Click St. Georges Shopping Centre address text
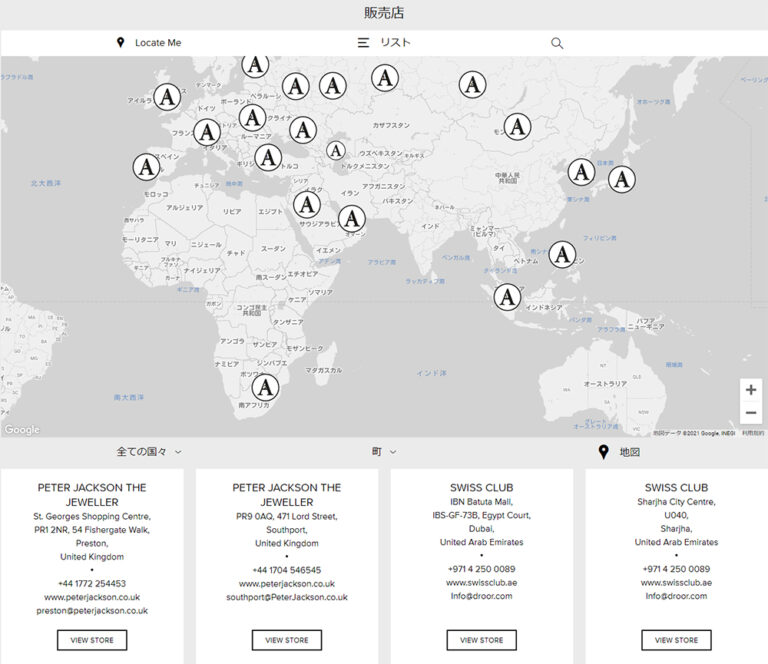 coord(92,516)
